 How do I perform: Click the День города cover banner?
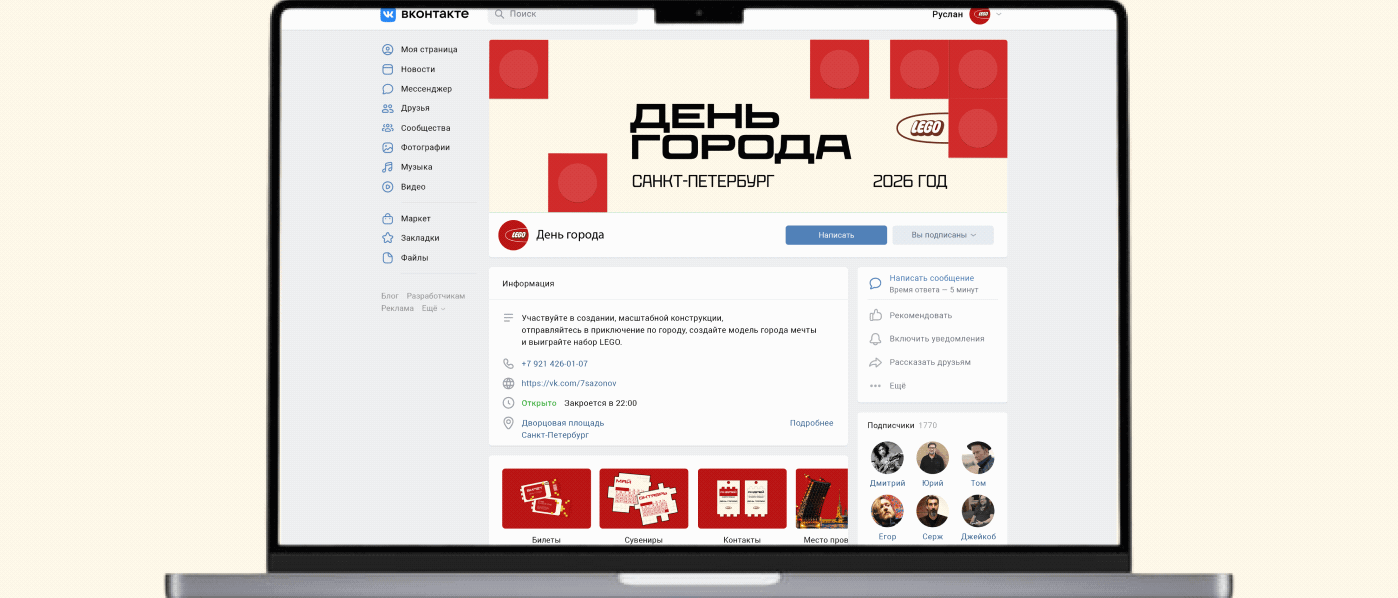pyautogui.click(x=748, y=126)
